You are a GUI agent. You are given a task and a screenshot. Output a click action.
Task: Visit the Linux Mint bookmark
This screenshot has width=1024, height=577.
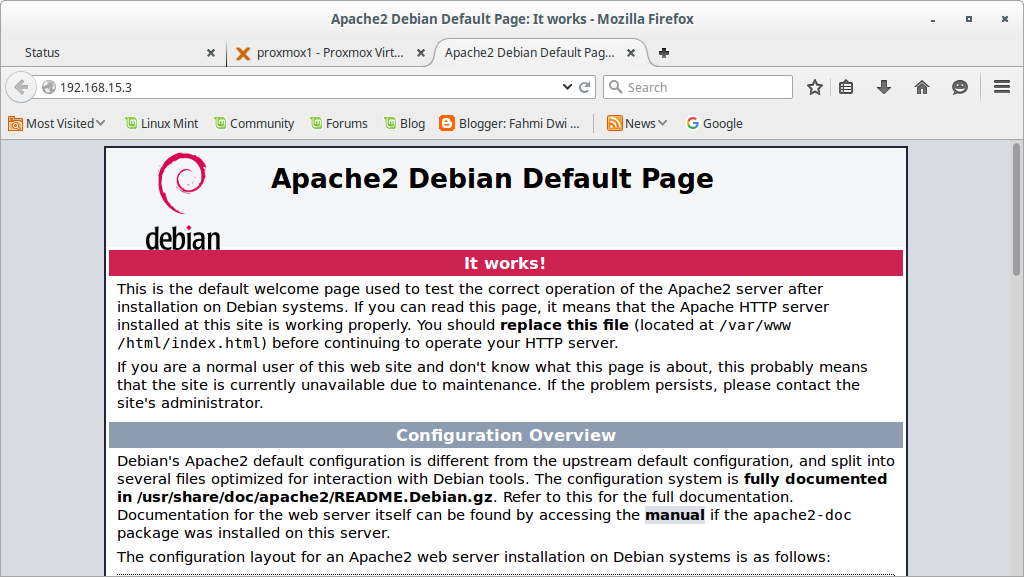click(x=161, y=123)
